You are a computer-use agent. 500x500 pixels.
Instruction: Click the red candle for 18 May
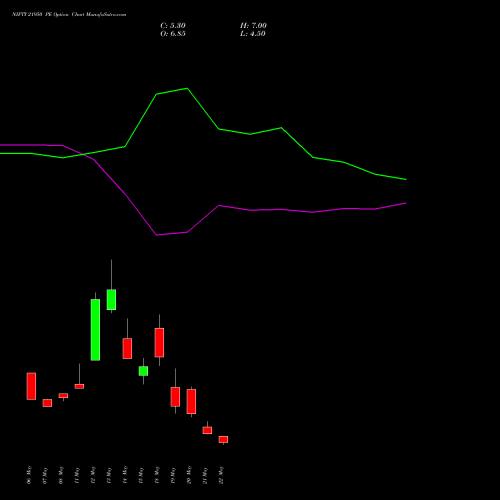159,343
